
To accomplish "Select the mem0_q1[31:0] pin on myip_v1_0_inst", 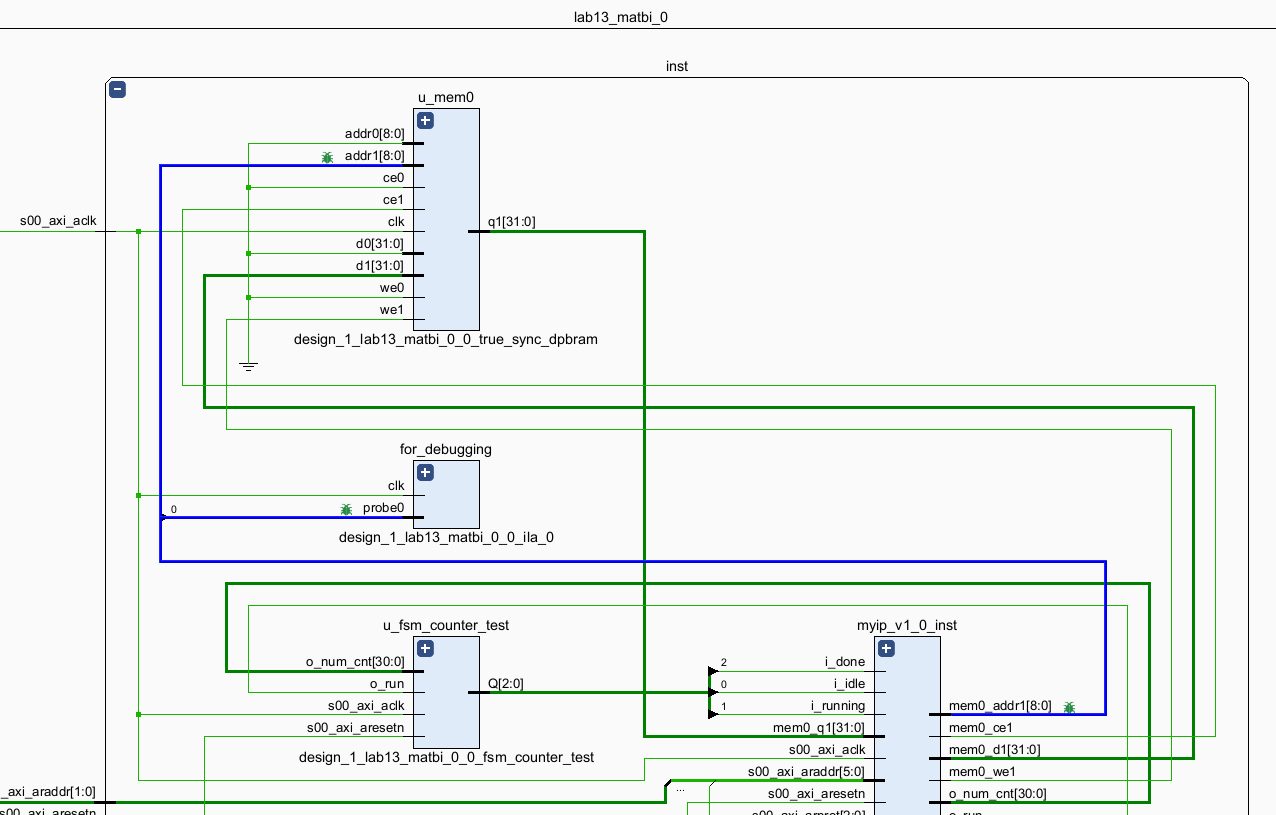I will [x=819, y=728].
